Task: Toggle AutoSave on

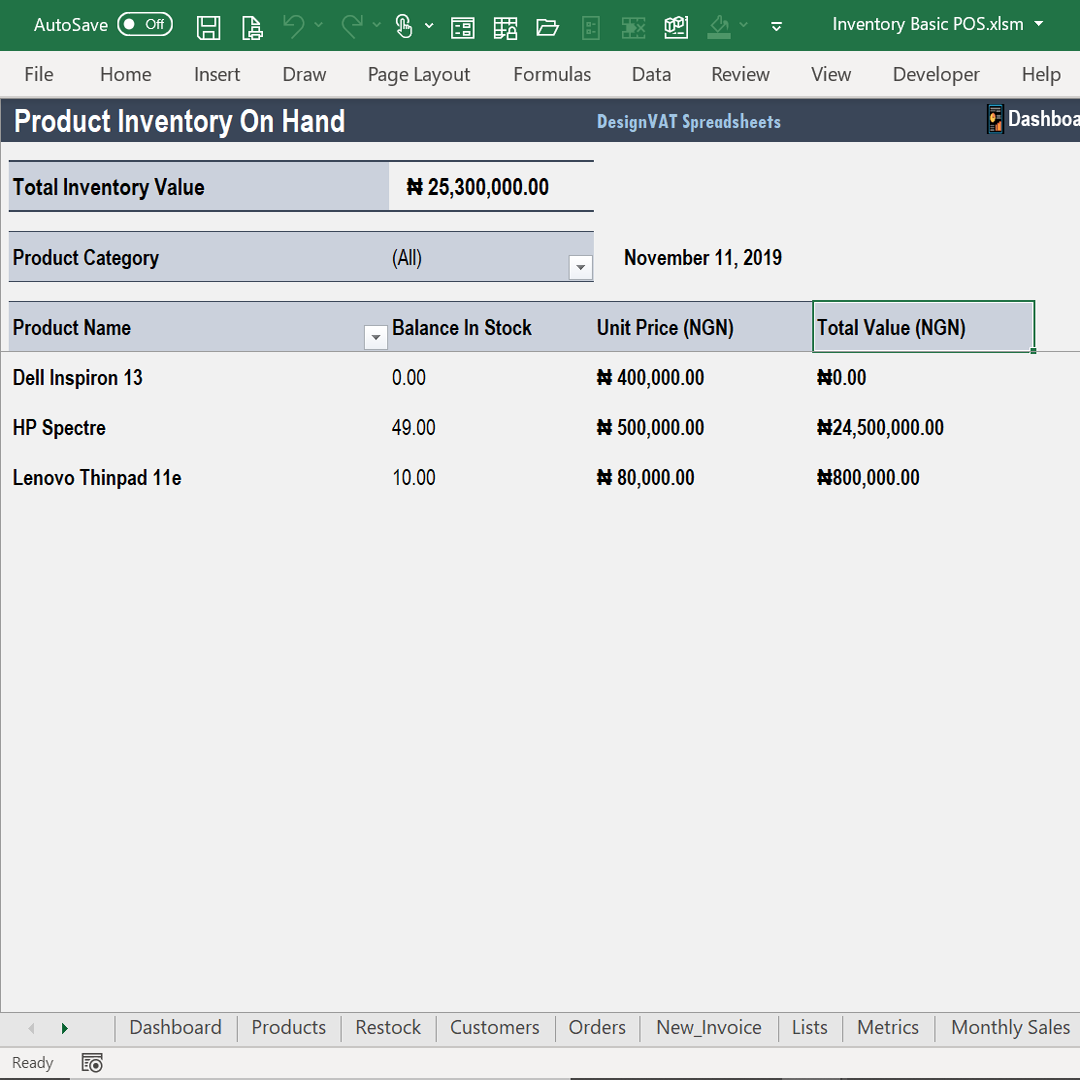Action: [145, 24]
